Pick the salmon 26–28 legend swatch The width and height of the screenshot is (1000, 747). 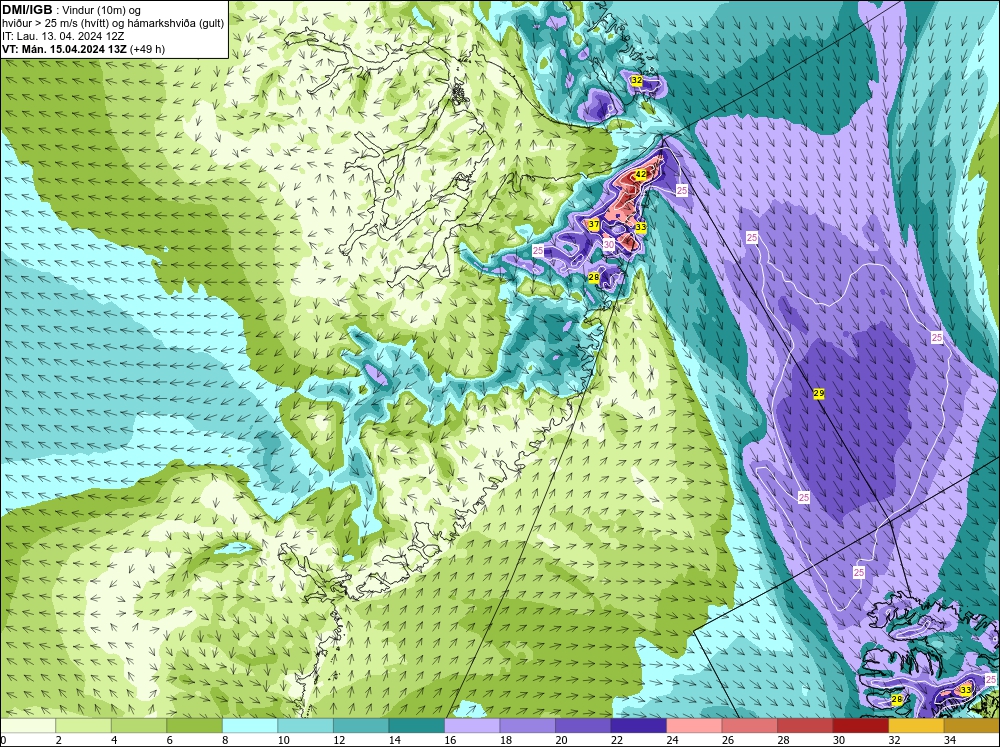click(x=749, y=725)
